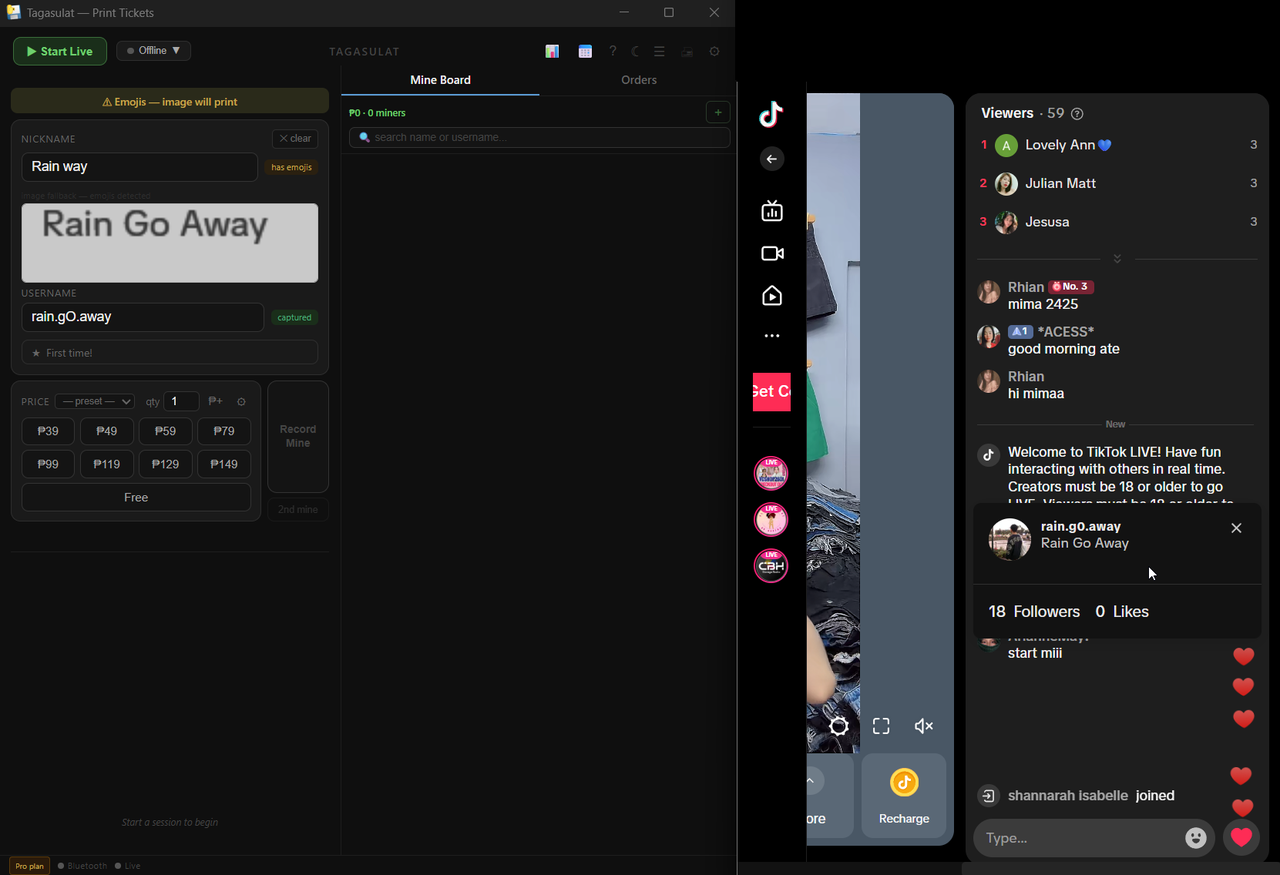Click the TikTok logo in sidebar

pos(771,115)
